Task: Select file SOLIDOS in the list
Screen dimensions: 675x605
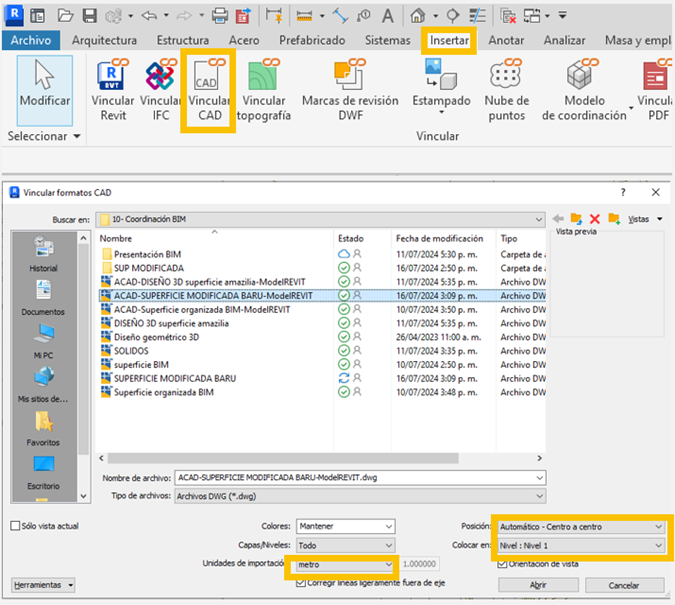Action: [x=131, y=351]
